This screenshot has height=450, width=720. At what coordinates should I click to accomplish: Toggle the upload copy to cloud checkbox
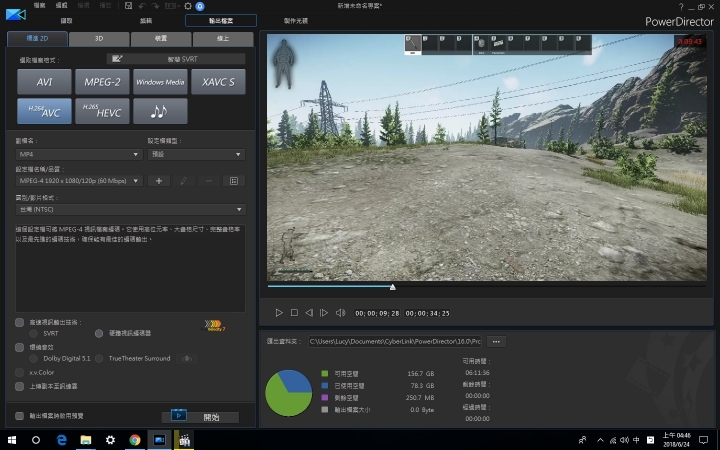pyautogui.click(x=19, y=386)
